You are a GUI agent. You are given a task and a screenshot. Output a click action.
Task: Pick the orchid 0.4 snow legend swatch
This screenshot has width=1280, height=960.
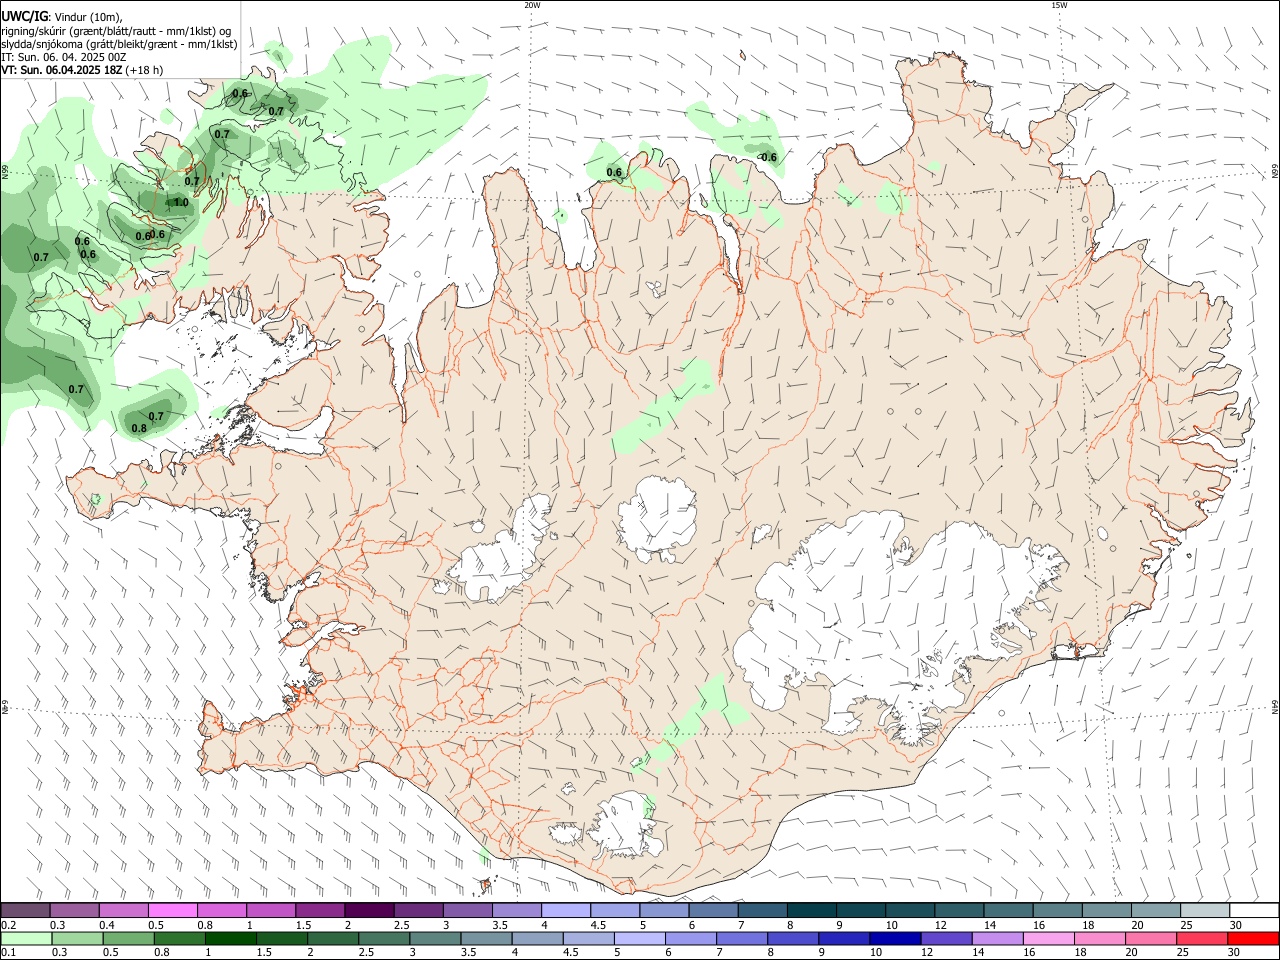click(124, 911)
